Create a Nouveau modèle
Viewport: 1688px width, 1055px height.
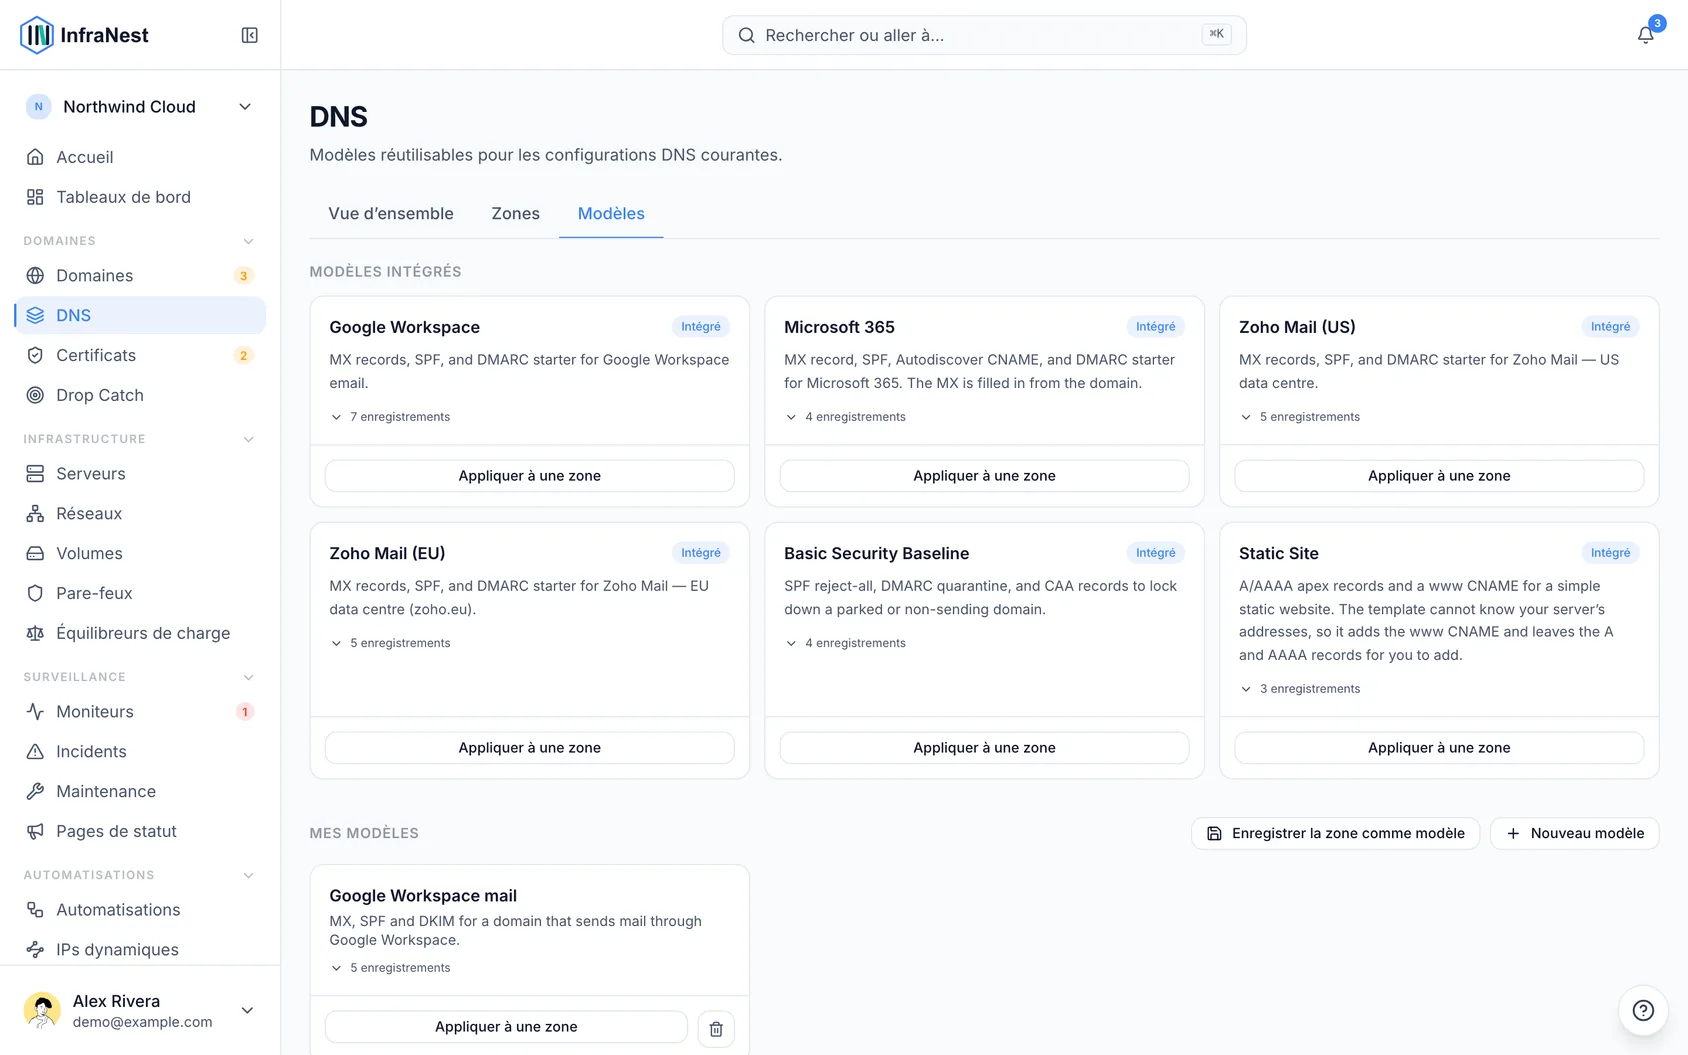(1575, 833)
